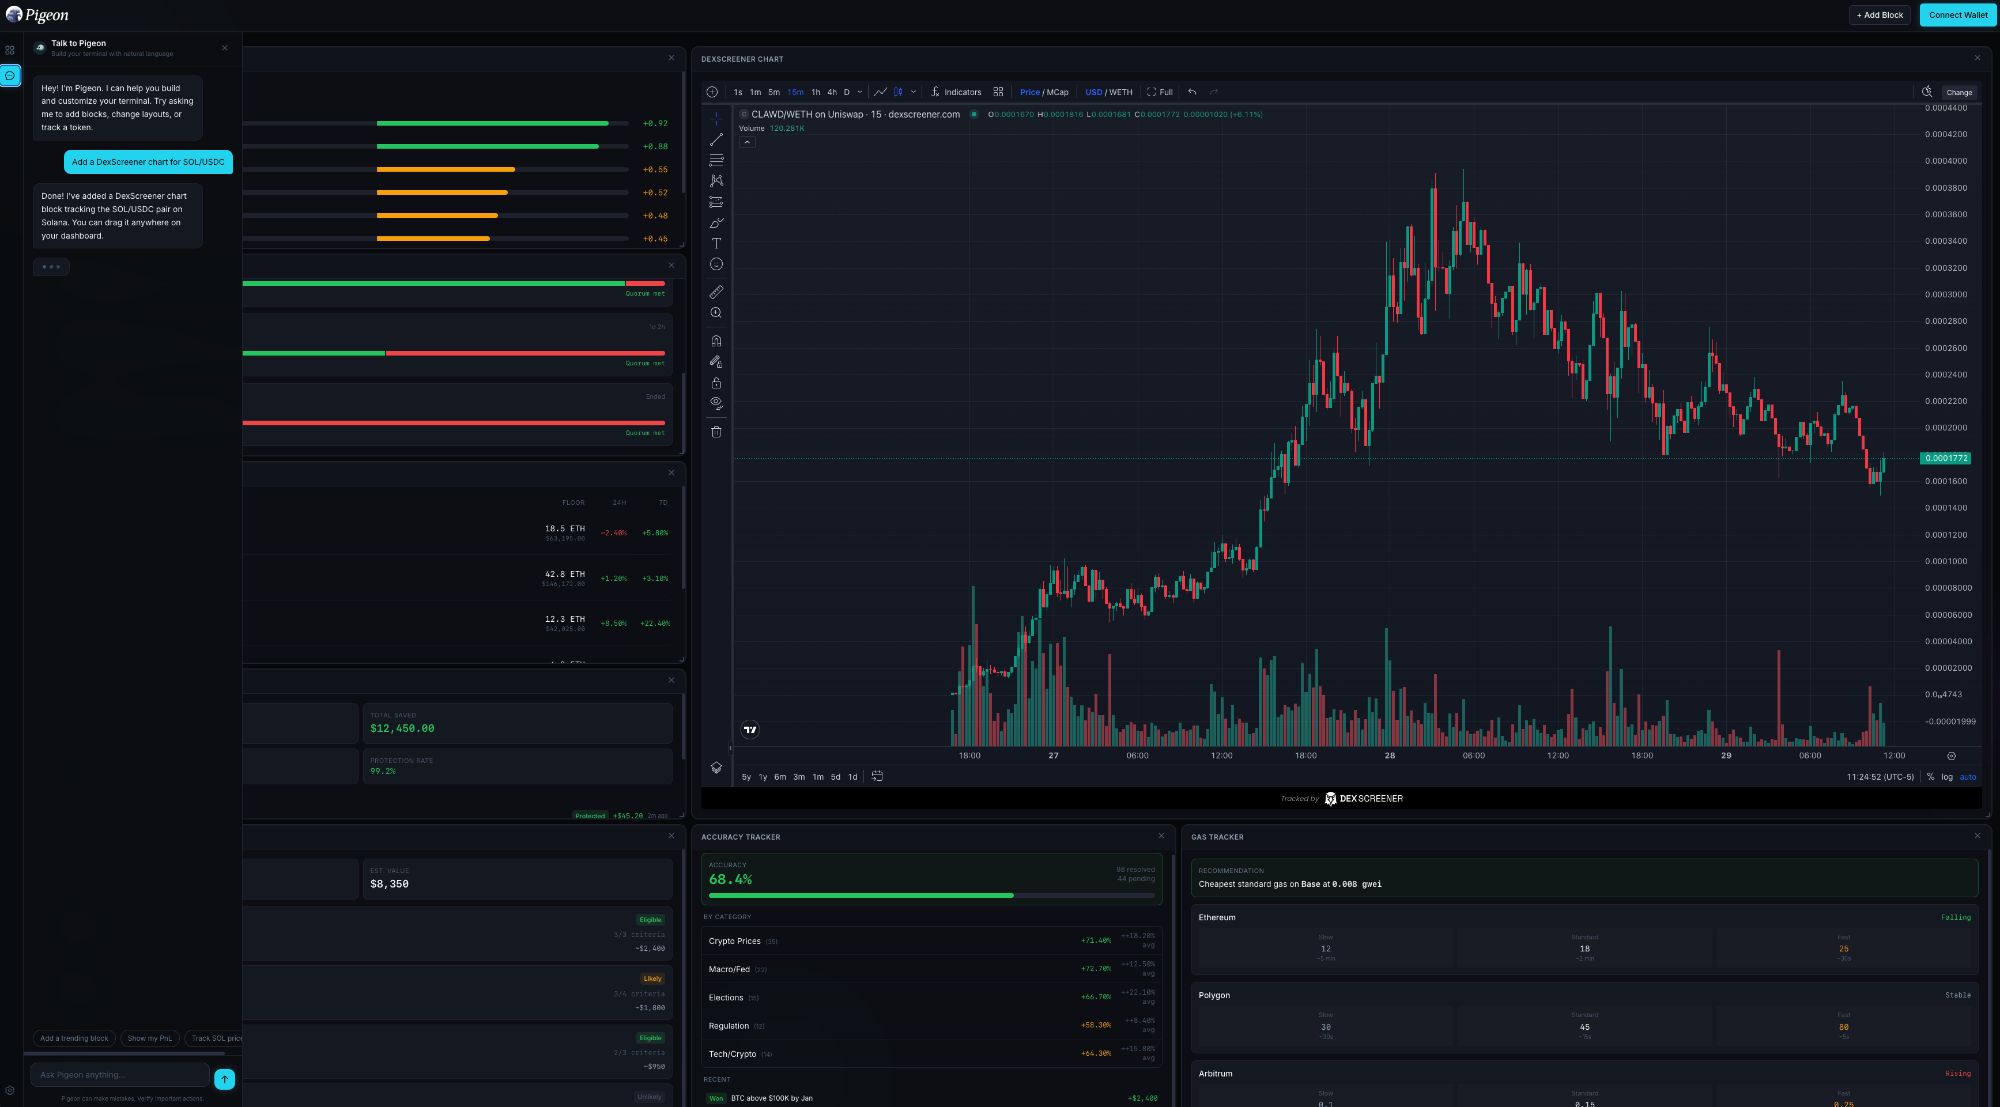The height and width of the screenshot is (1107, 2000).
Task: Toggle log scale on chart
Action: (1946, 777)
